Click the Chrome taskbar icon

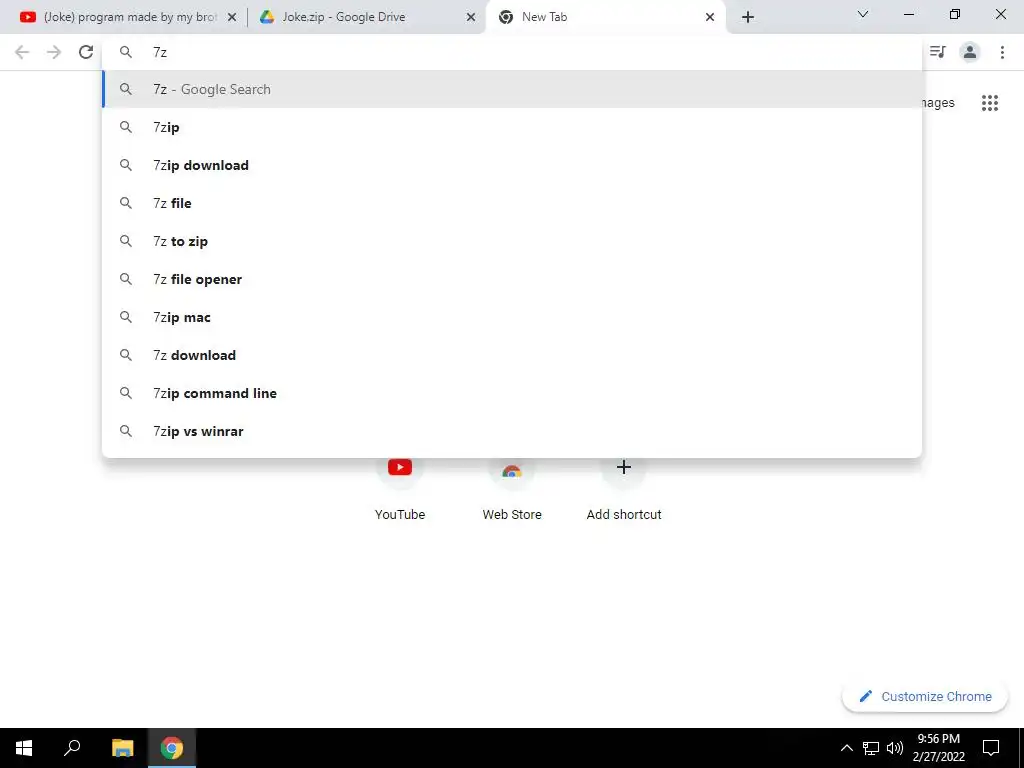[x=172, y=748]
